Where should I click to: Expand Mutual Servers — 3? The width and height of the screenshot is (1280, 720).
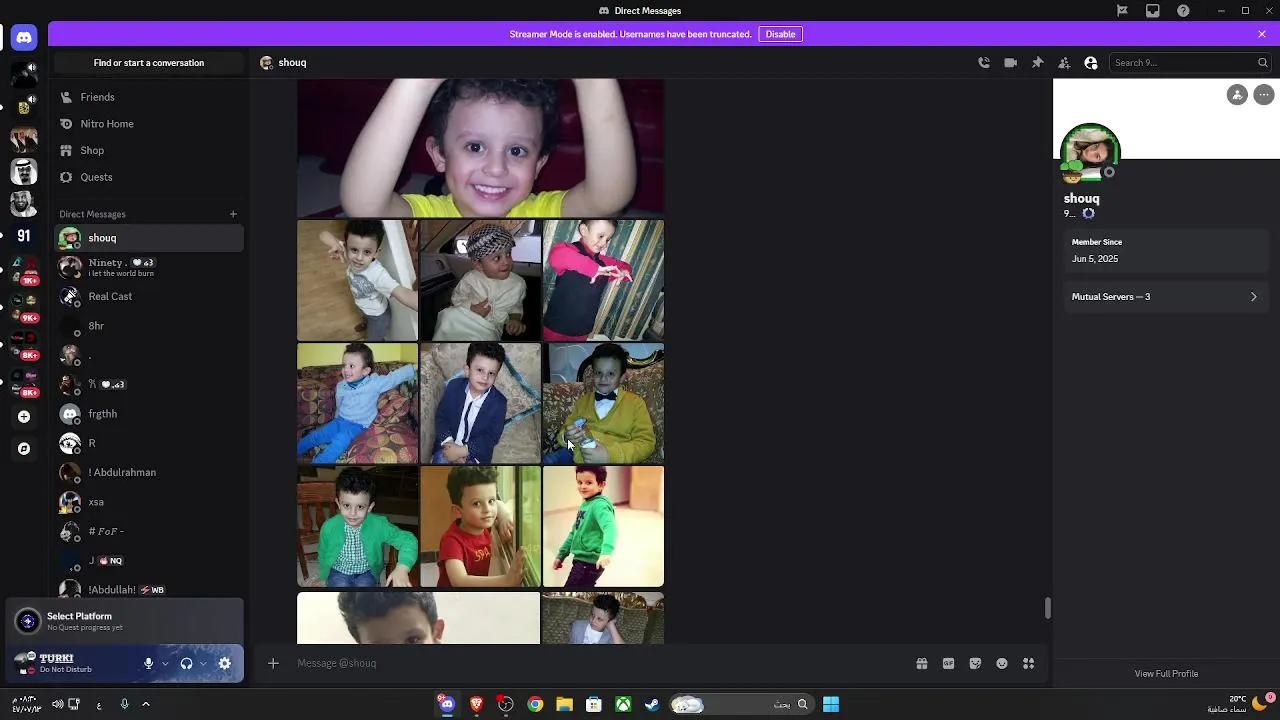pyautogui.click(x=1166, y=297)
